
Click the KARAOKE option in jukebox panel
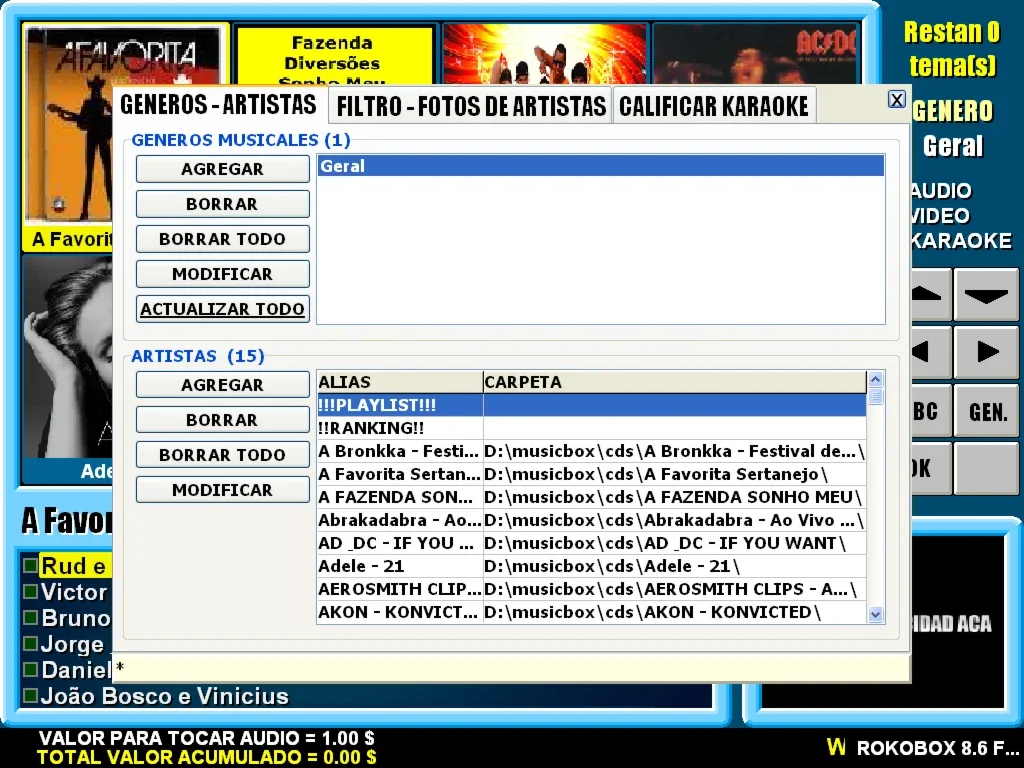click(x=961, y=241)
